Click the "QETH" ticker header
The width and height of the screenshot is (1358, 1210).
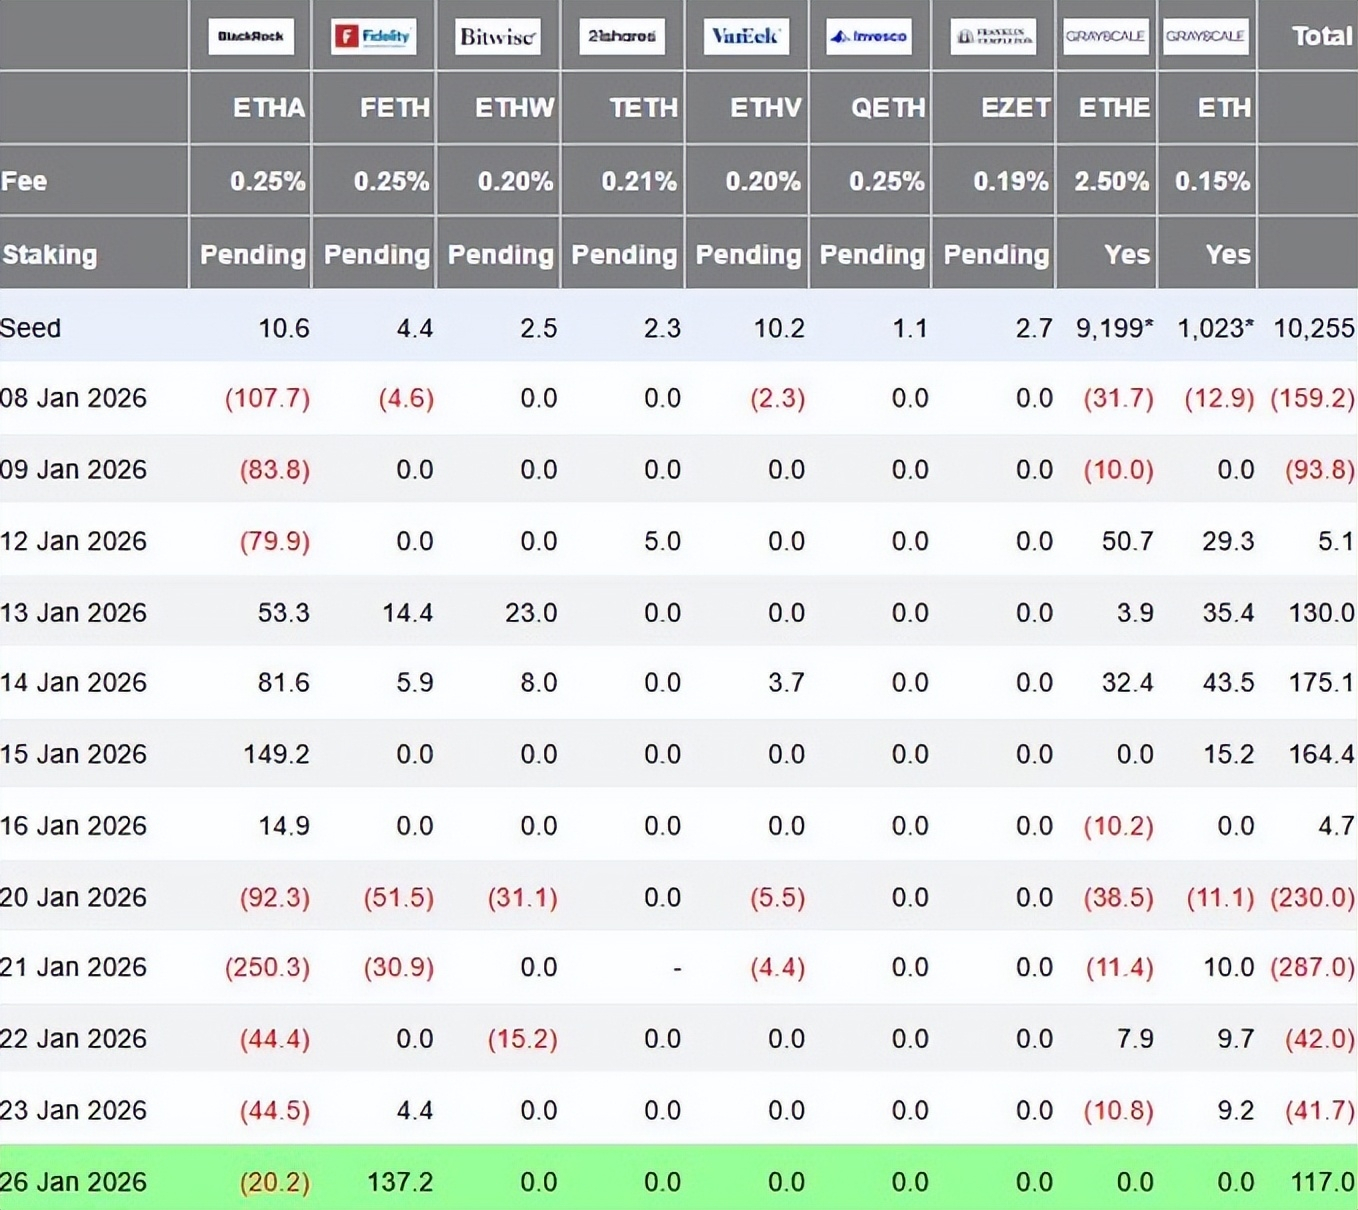tap(888, 108)
